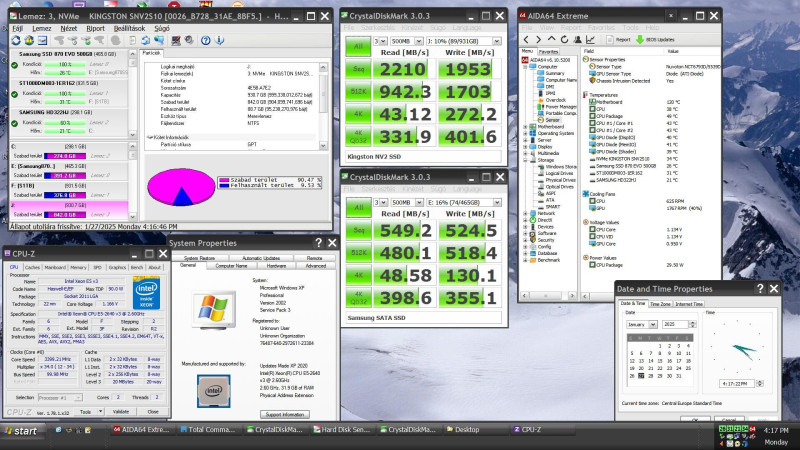Image resolution: width=800 pixels, height=450 pixels.
Task: Click magenta Szabad terület legend swatch
Action: coord(223,180)
